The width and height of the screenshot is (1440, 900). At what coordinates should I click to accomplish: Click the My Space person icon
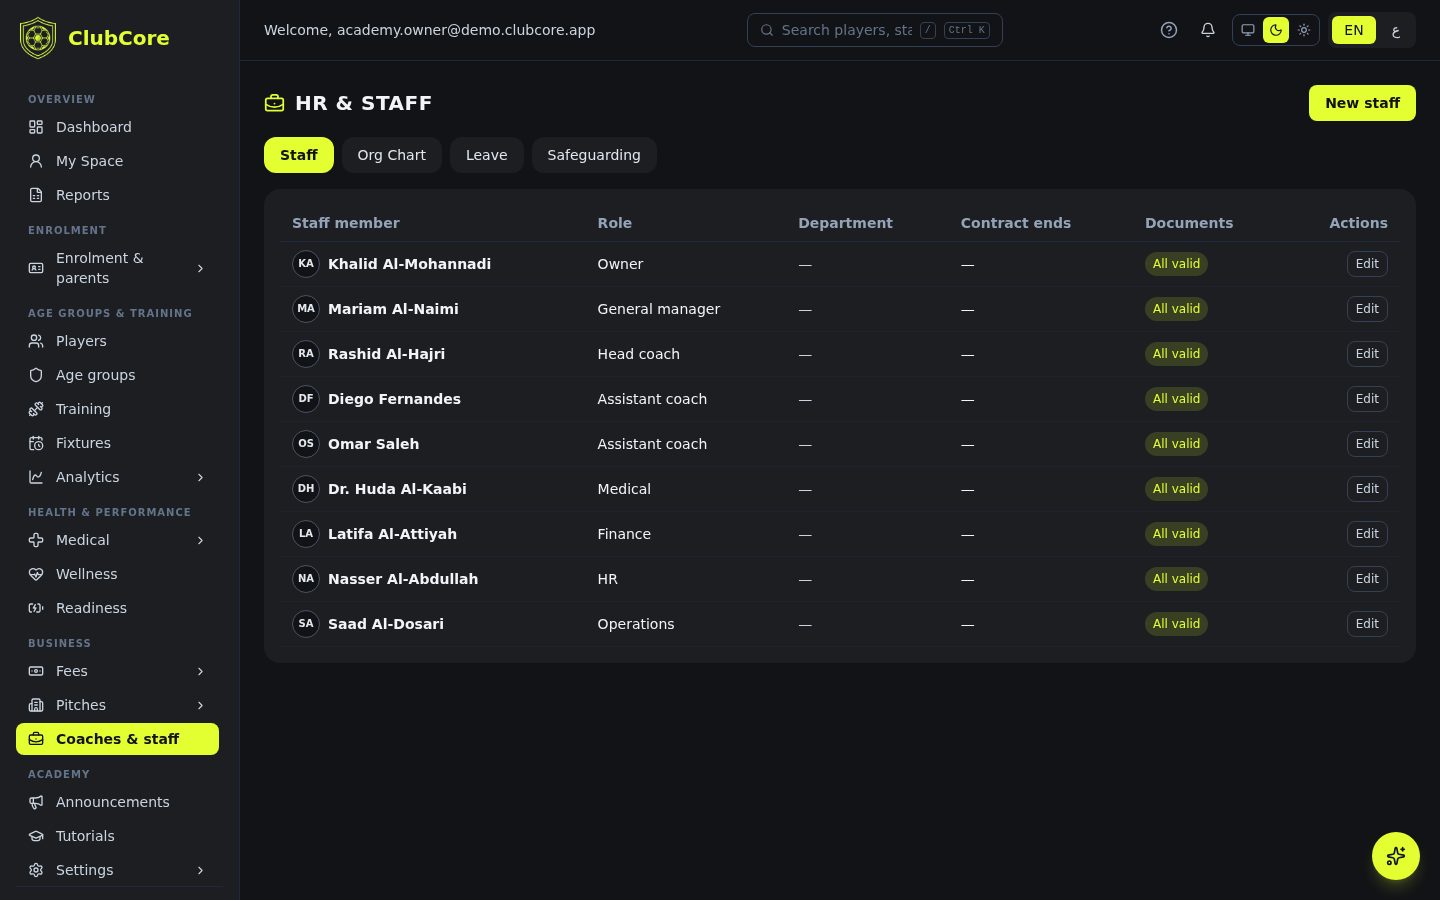(x=36, y=161)
